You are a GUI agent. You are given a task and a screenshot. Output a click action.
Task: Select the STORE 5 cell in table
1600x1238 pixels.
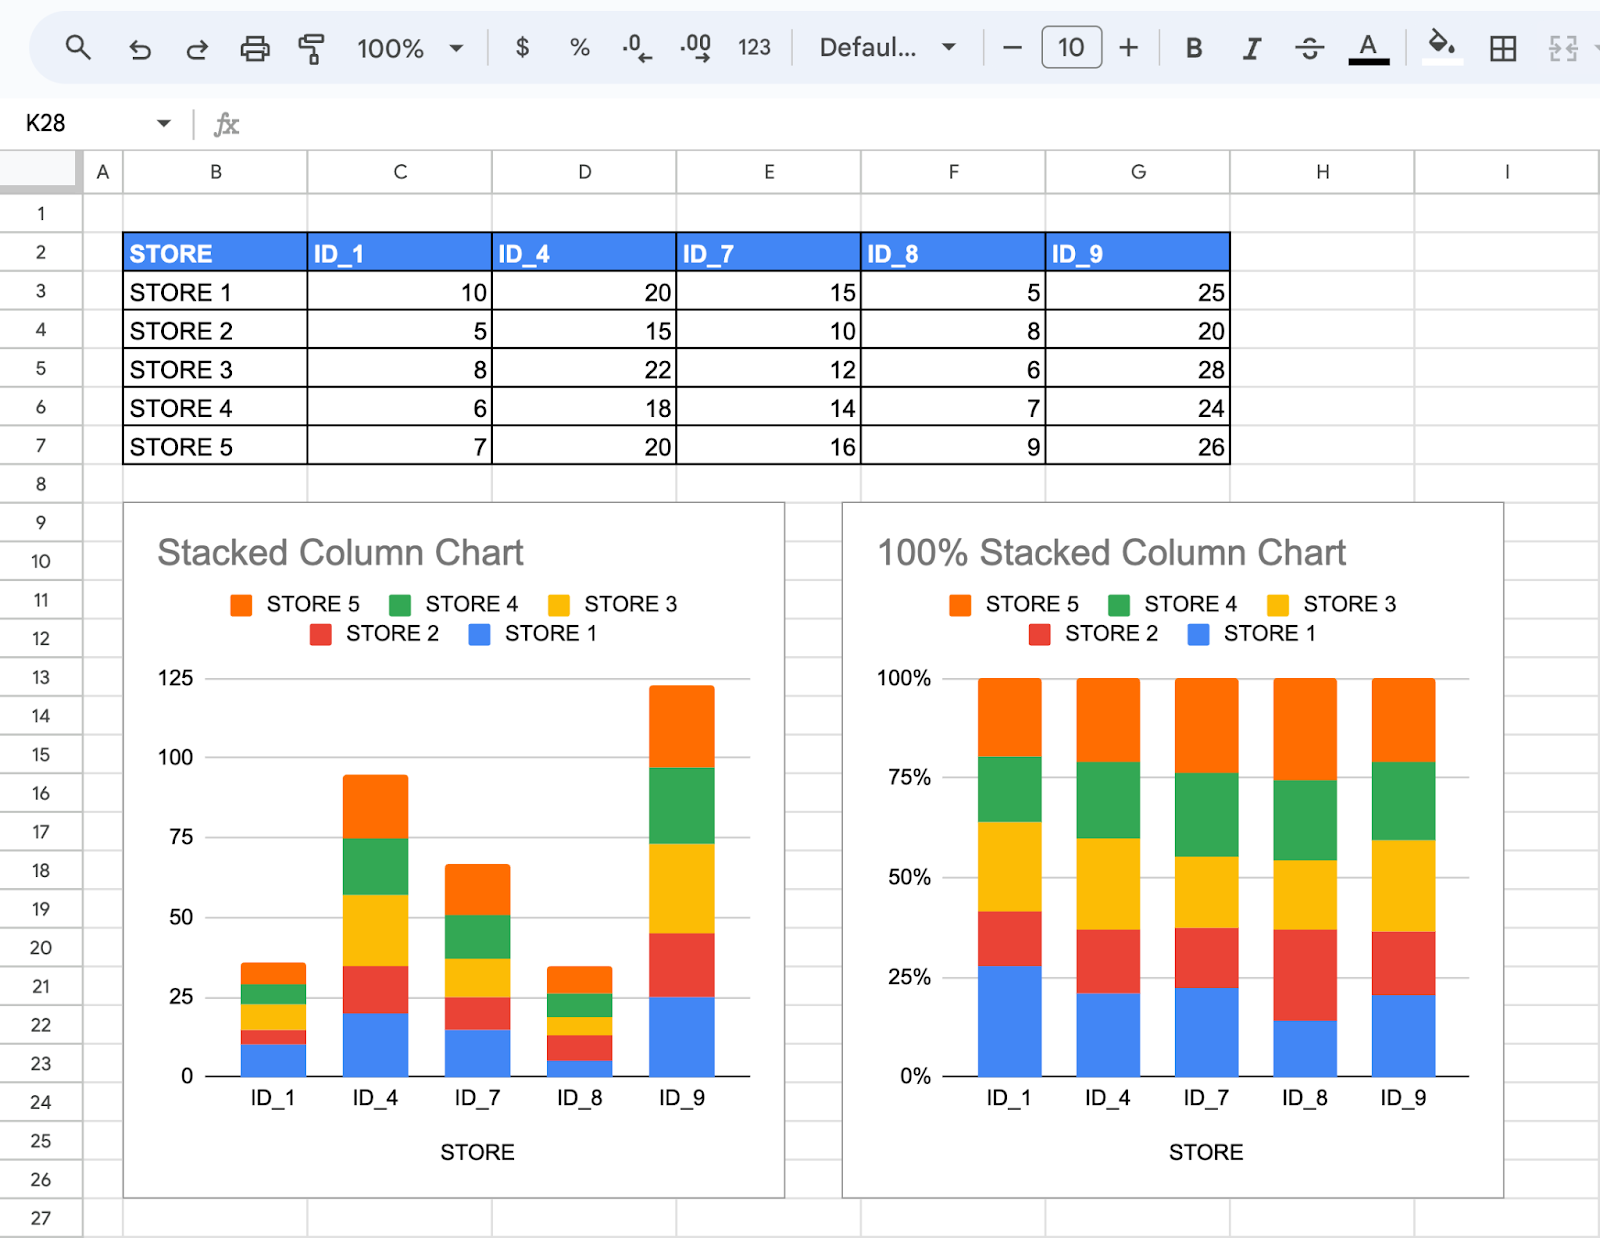click(x=215, y=446)
